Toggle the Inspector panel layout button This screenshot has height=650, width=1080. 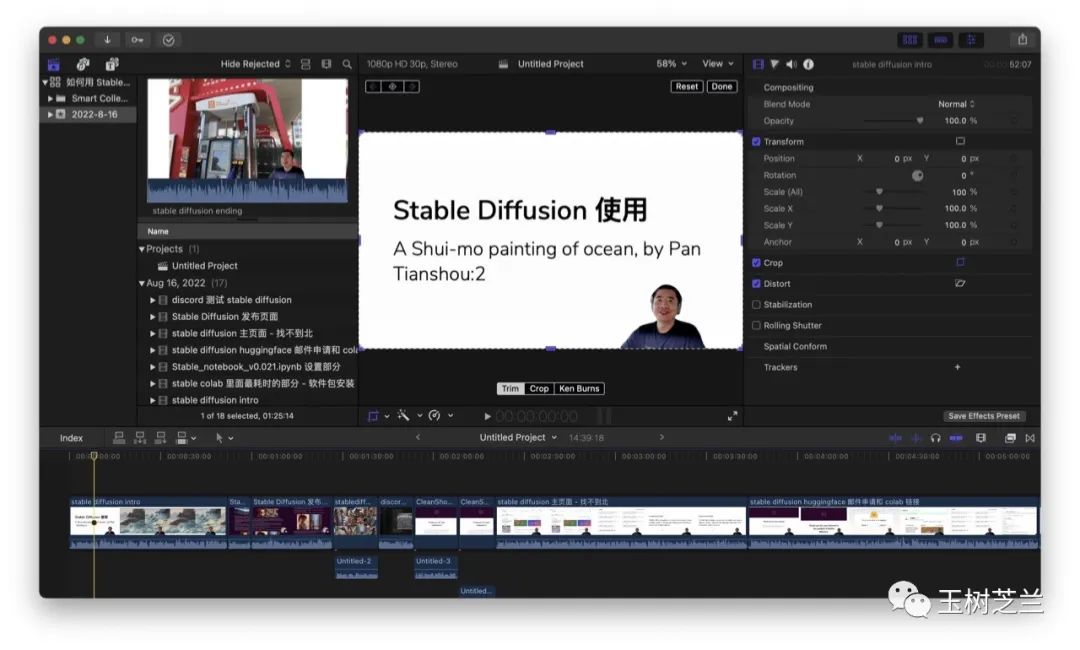click(971, 40)
